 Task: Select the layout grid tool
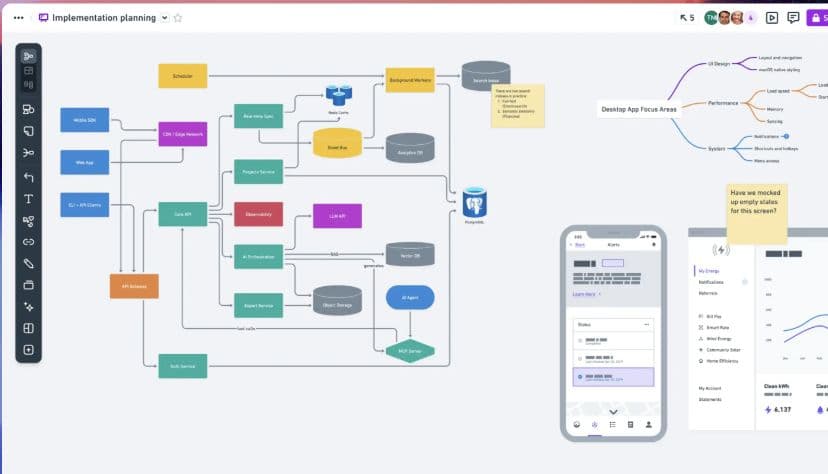coord(29,328)
